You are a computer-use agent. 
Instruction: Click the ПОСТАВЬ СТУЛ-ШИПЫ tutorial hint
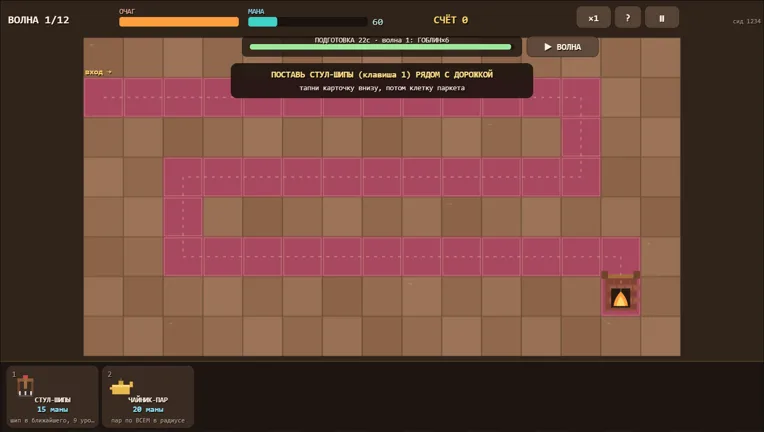[x=382, y=80]
